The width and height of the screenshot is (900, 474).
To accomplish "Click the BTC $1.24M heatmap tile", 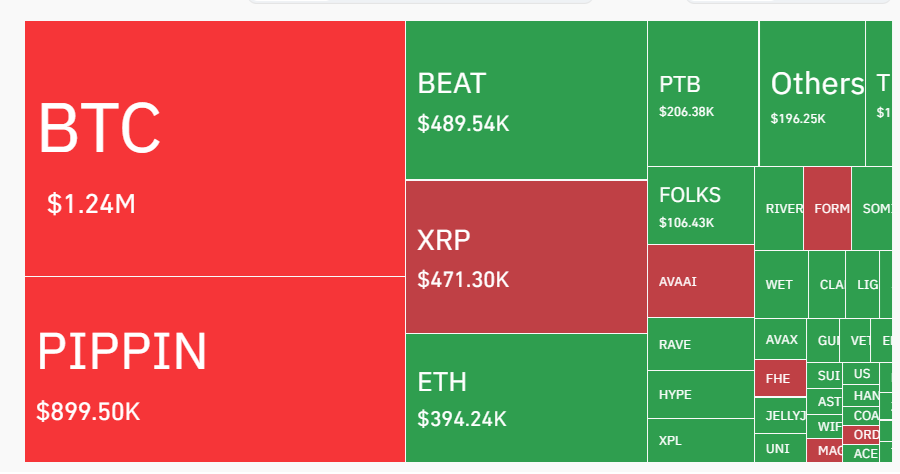I will (x=215, y=148).
